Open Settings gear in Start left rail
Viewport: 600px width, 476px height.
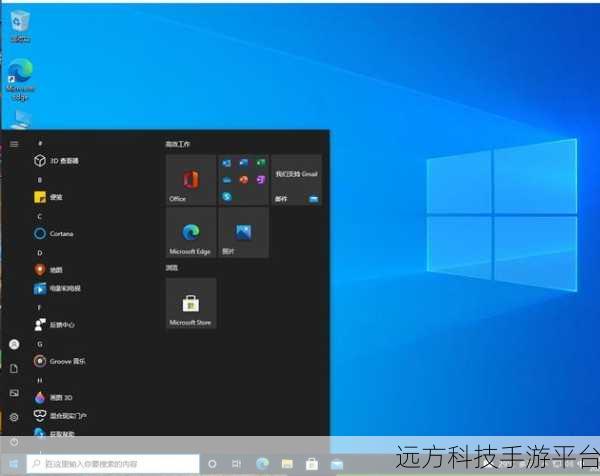pos(14,417)
